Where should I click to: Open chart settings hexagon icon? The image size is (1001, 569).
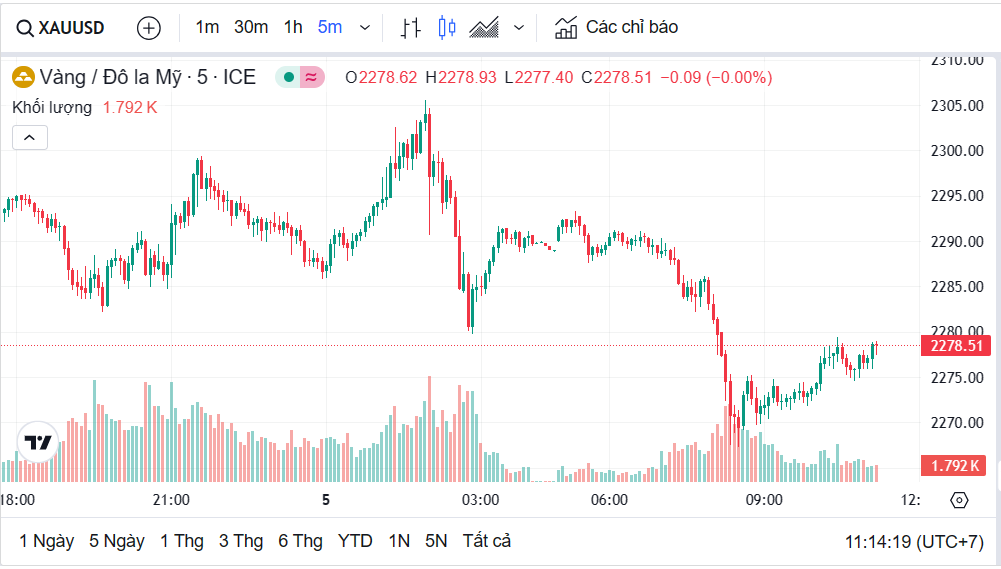pyautogui.click(x=959, y=500)
